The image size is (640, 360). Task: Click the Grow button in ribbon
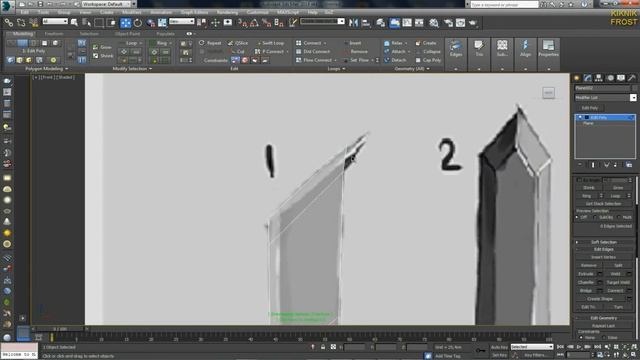pyautogui.click(x=102, y=47)
